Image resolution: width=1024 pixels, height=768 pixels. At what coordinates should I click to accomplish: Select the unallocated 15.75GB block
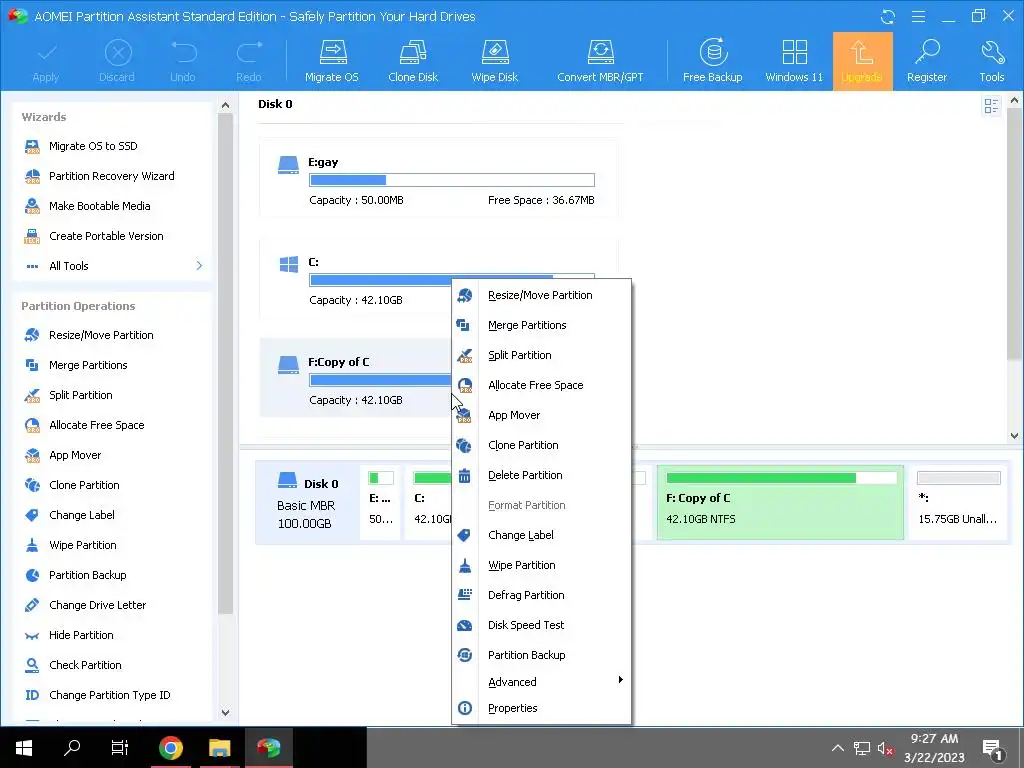coord(958,503)
